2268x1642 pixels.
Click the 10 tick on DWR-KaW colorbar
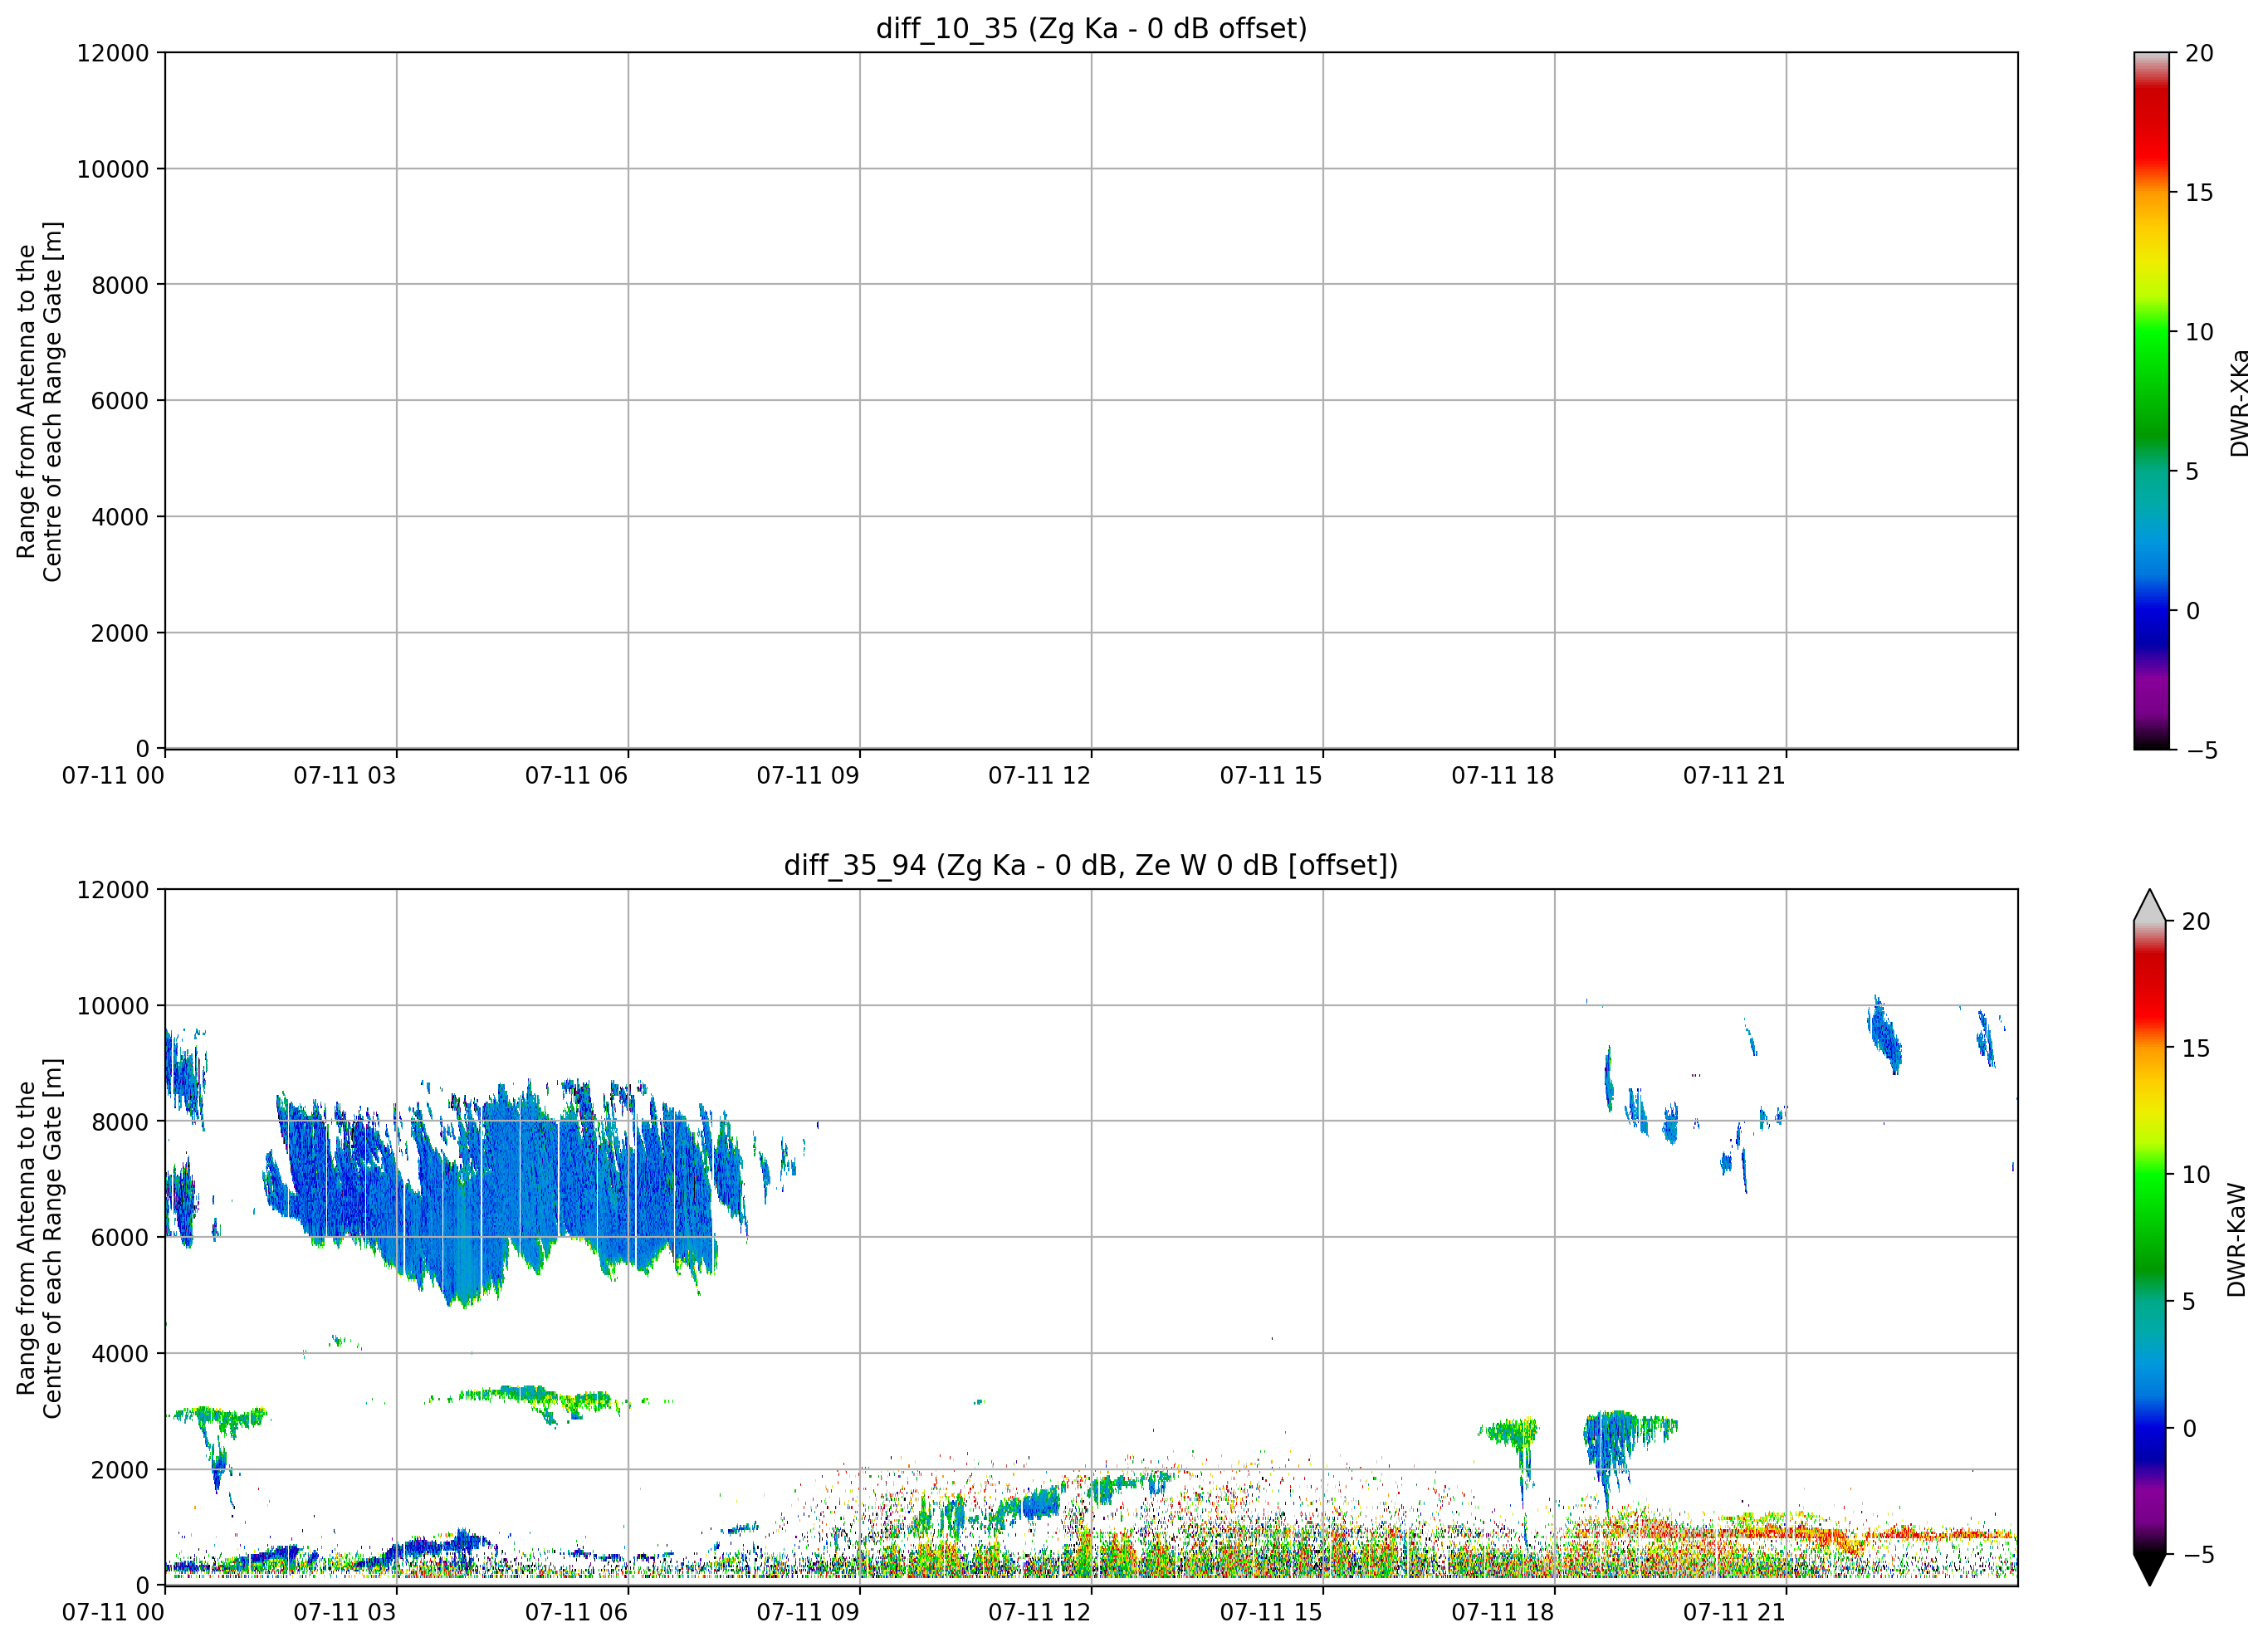click(2195, 1175)
